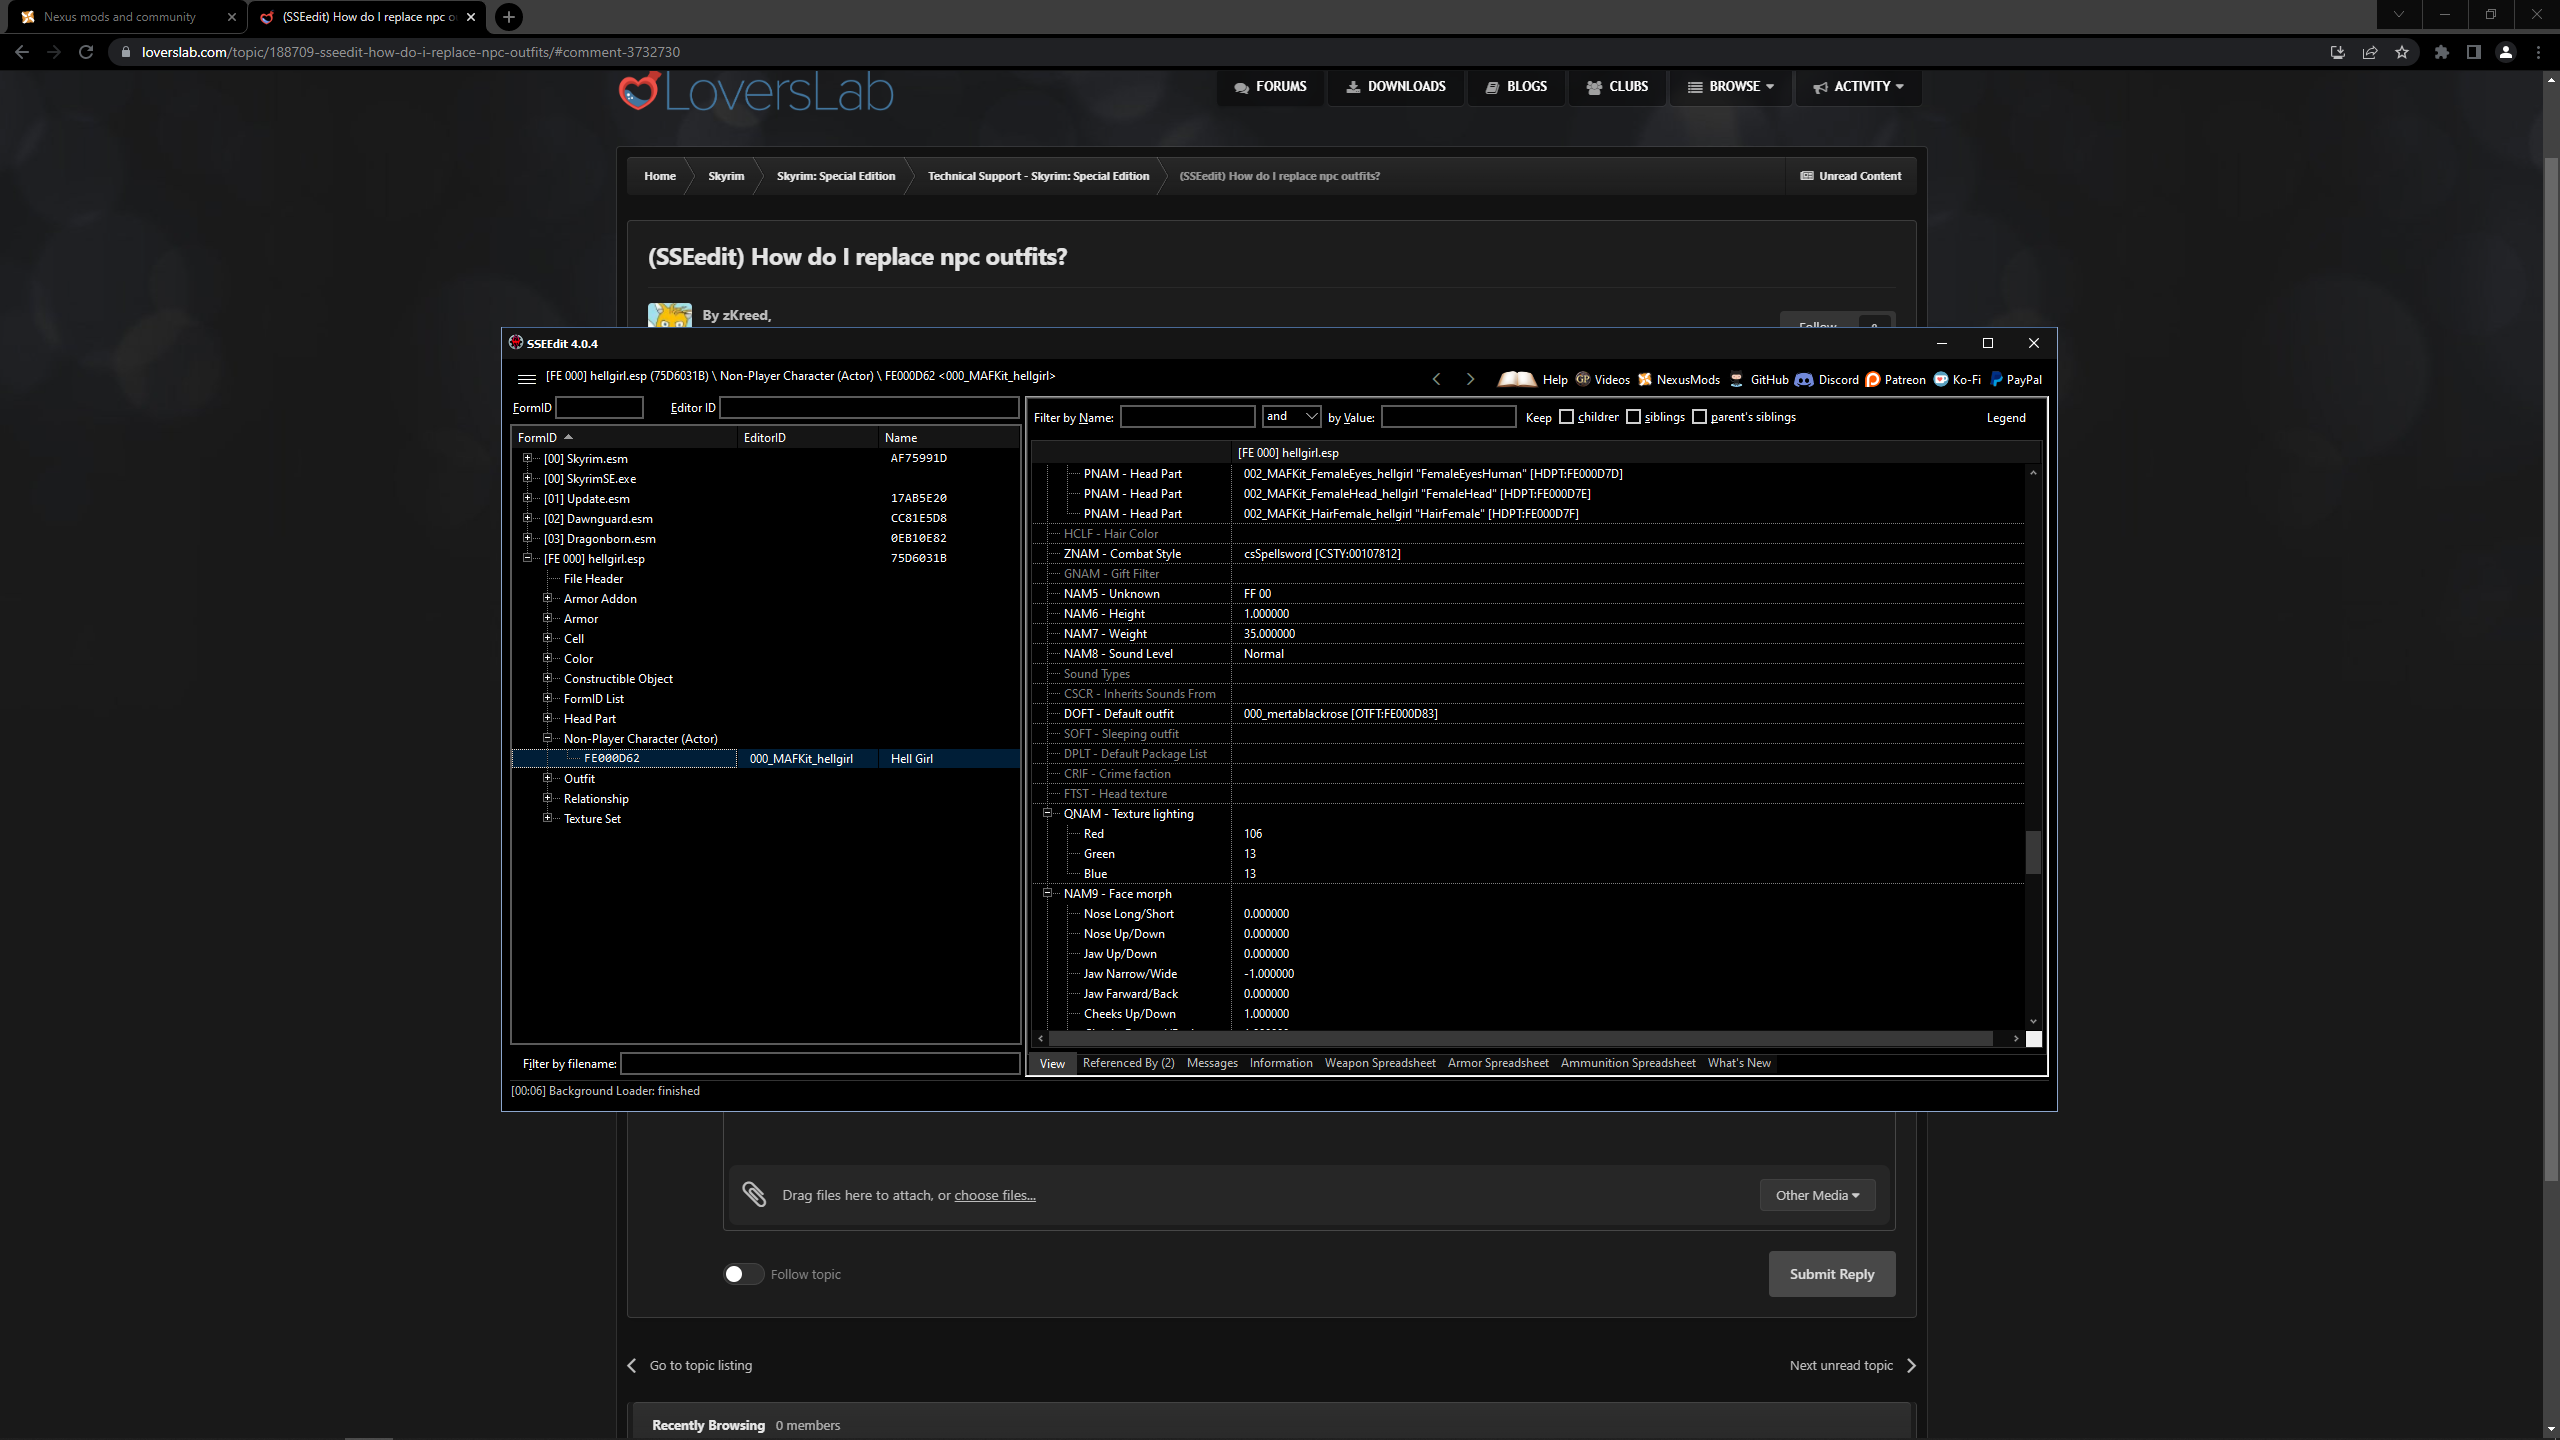Click the paperclip attachment icon
Viewport: 2560px width, 1440px height.
pyautogui.click(x=754, y=1194)
